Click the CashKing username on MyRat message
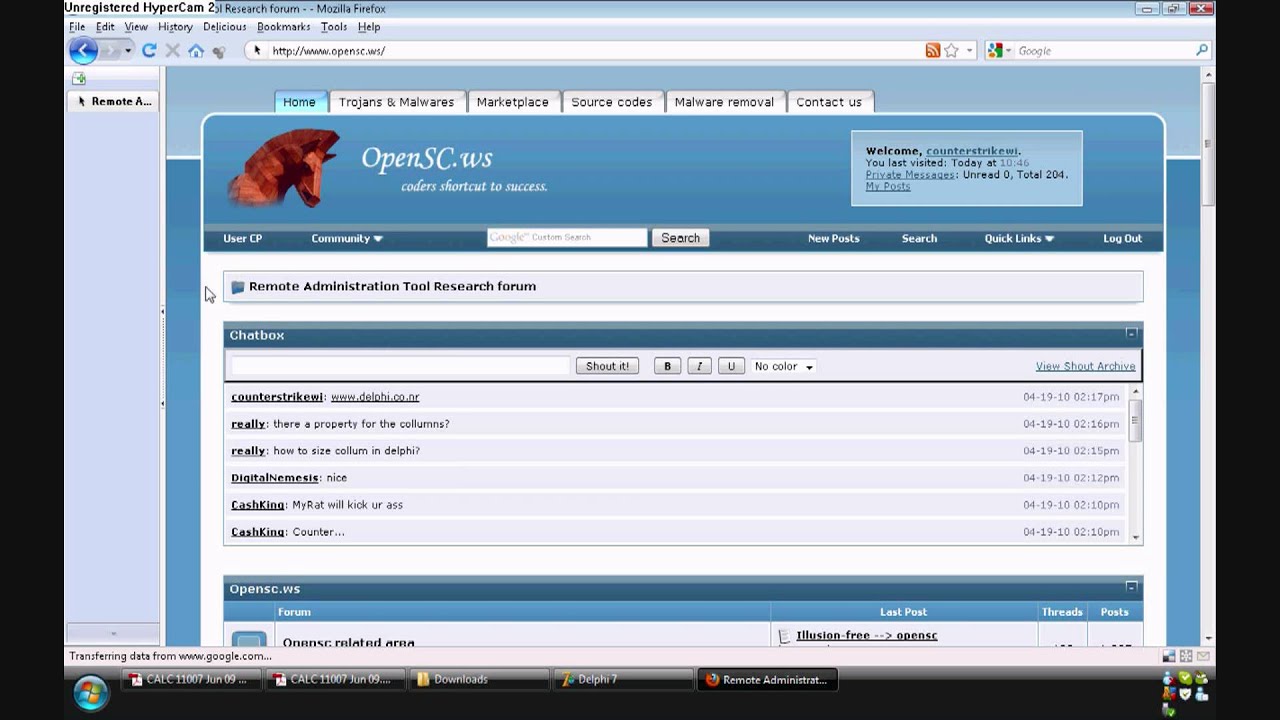1280x720 pixels. pyautogui.click(x=258, y=505)
